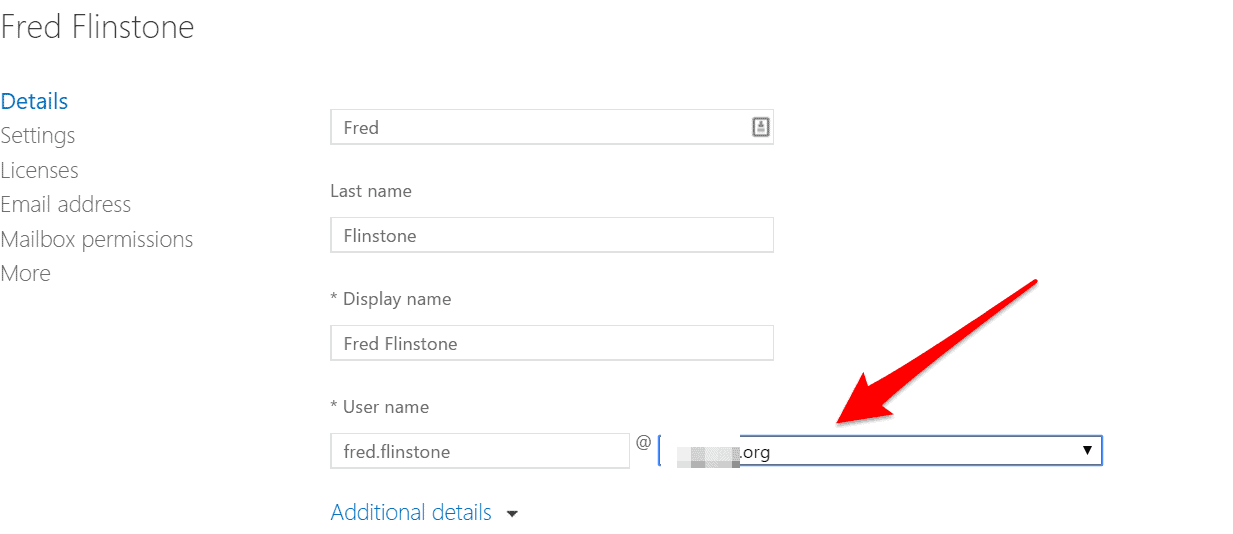Show the Mailbox permissions section

97,239
